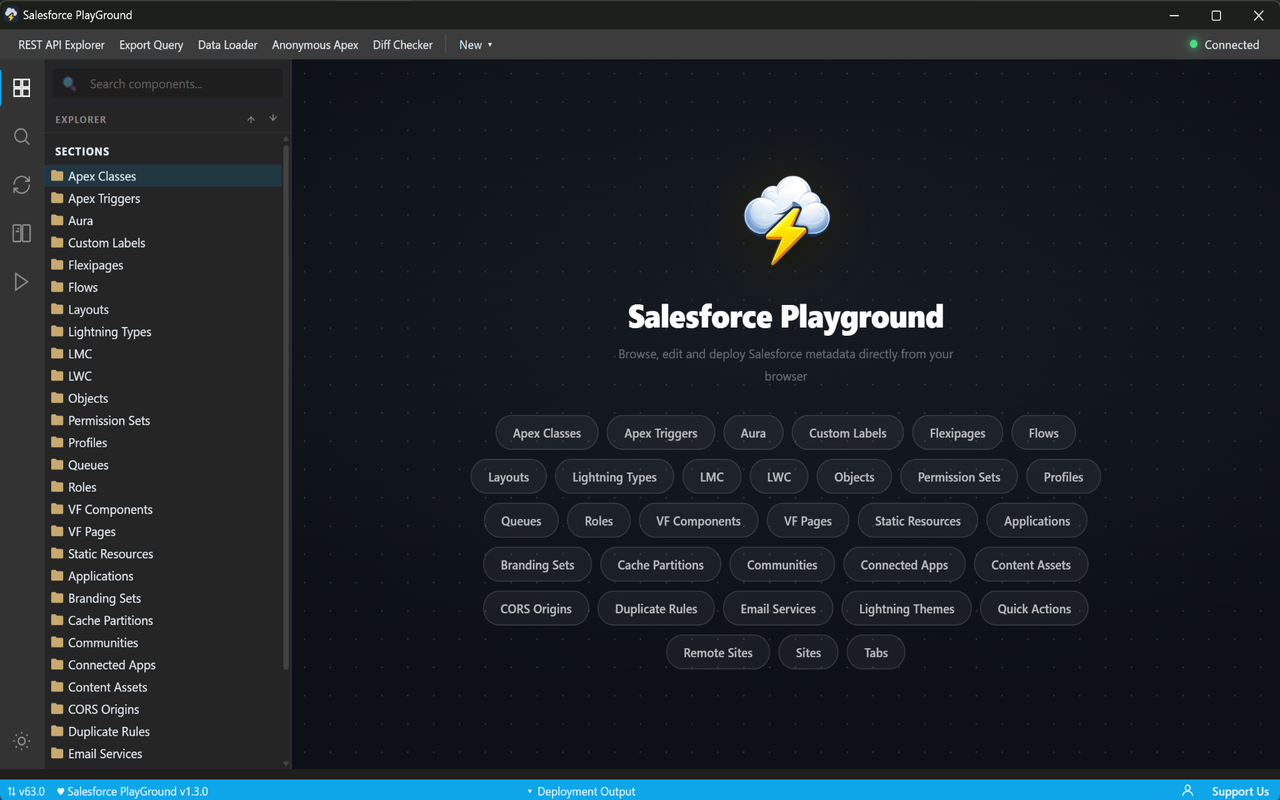Viewport: 1280px width, 800px height.
Task: Expand the Connected Apps tree folder
Action: coord(164,665)
